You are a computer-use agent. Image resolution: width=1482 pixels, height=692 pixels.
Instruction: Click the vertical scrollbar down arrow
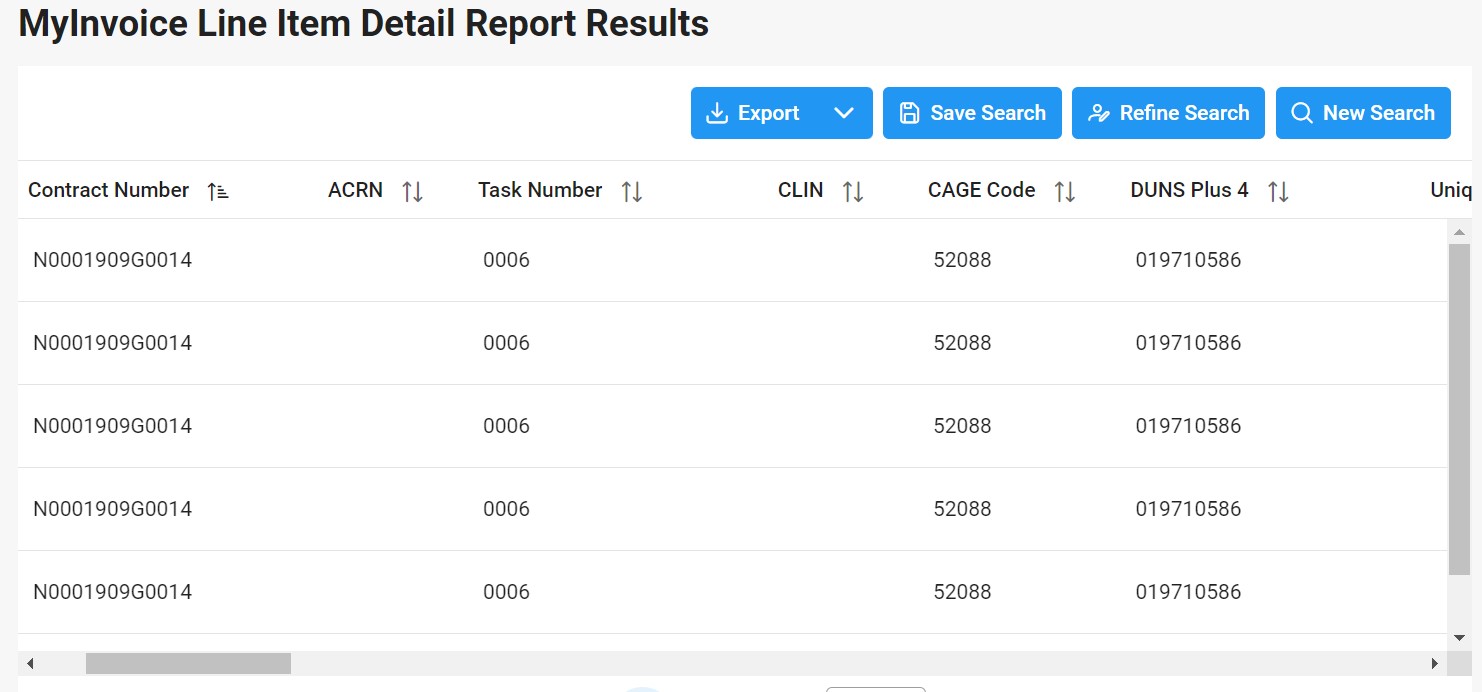1459,637
